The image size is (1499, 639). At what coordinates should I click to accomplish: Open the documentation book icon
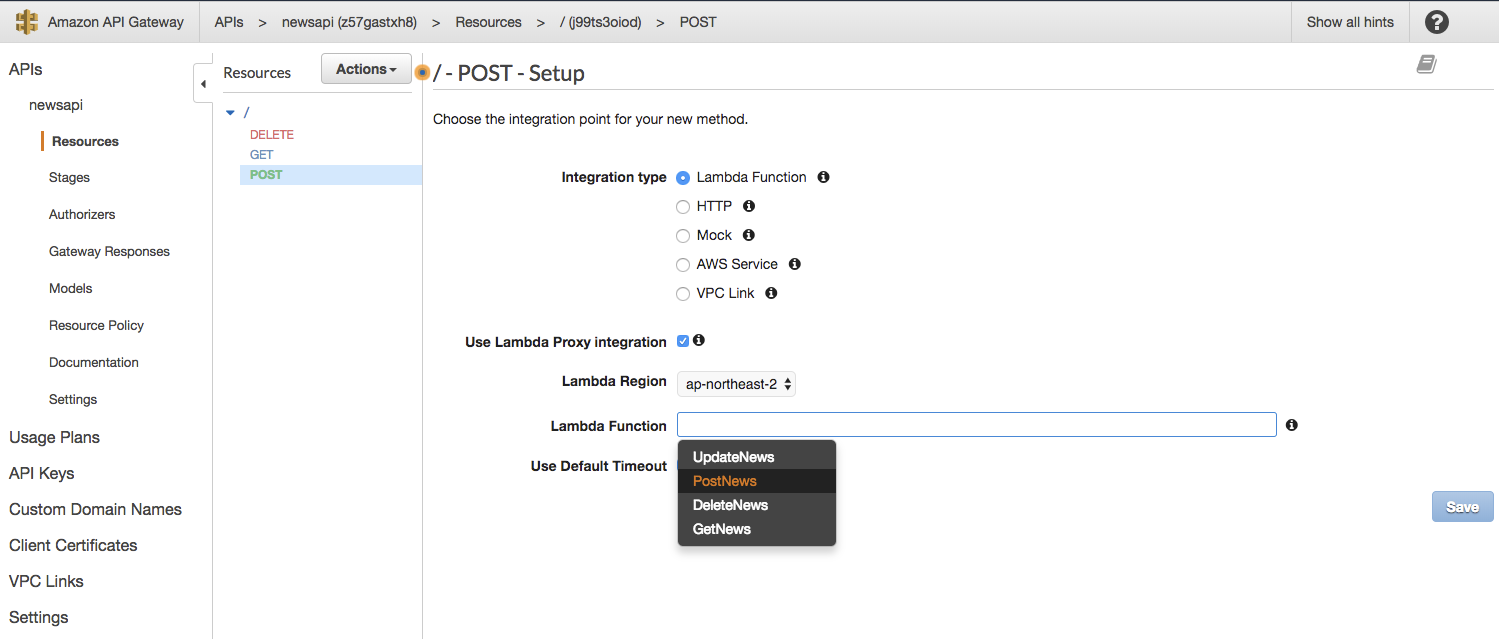pyautogui.click(x=1426, y=64)
